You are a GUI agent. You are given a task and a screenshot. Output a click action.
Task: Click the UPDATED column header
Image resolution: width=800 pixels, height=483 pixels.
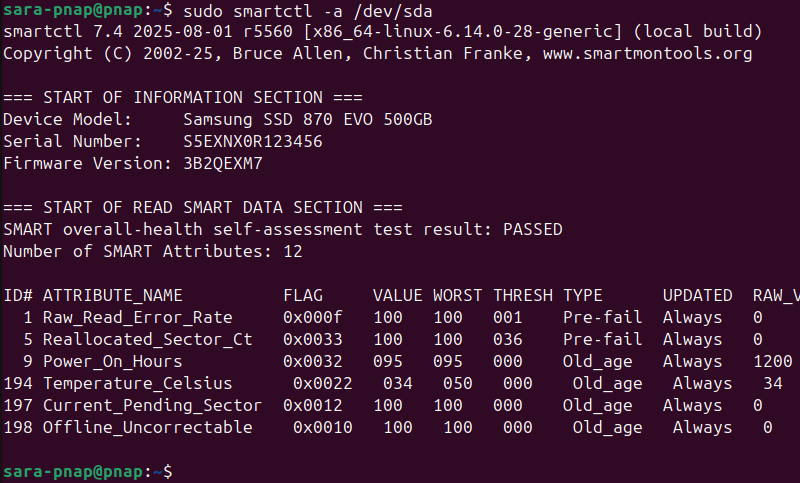pos(697,295)
